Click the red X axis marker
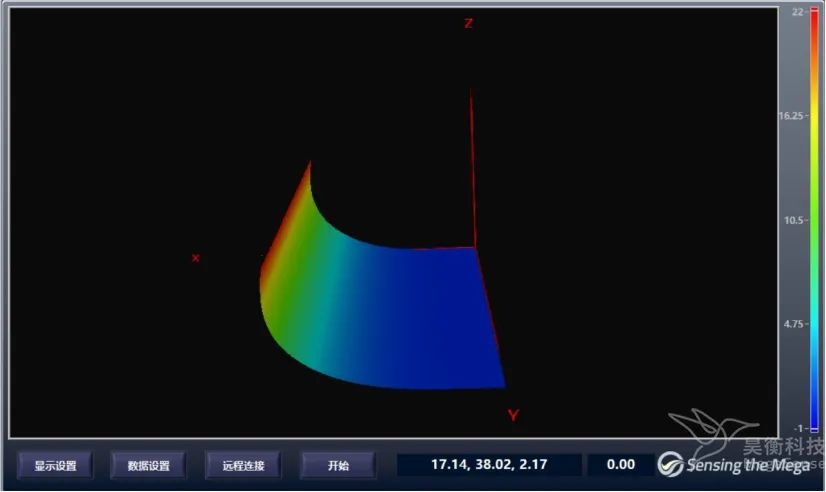This screenshot has width=826, height=492. coord(195,258)
